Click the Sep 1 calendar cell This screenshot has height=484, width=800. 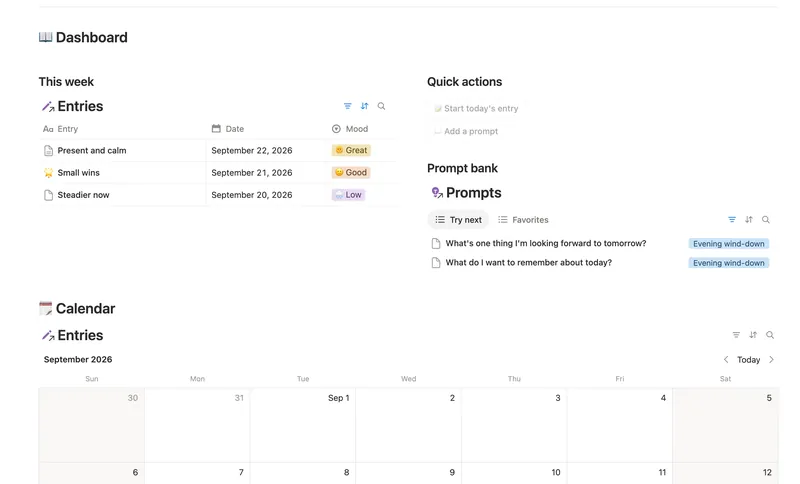pos(303,425)
